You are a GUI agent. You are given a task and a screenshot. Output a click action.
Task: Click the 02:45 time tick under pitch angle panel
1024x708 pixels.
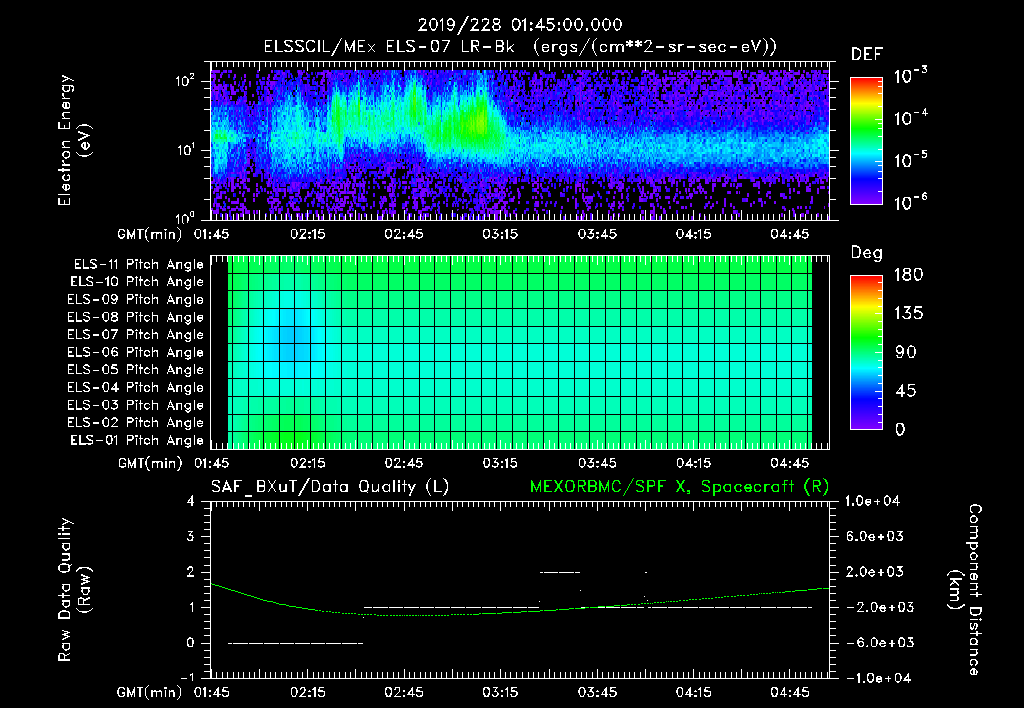click(404, 463)
